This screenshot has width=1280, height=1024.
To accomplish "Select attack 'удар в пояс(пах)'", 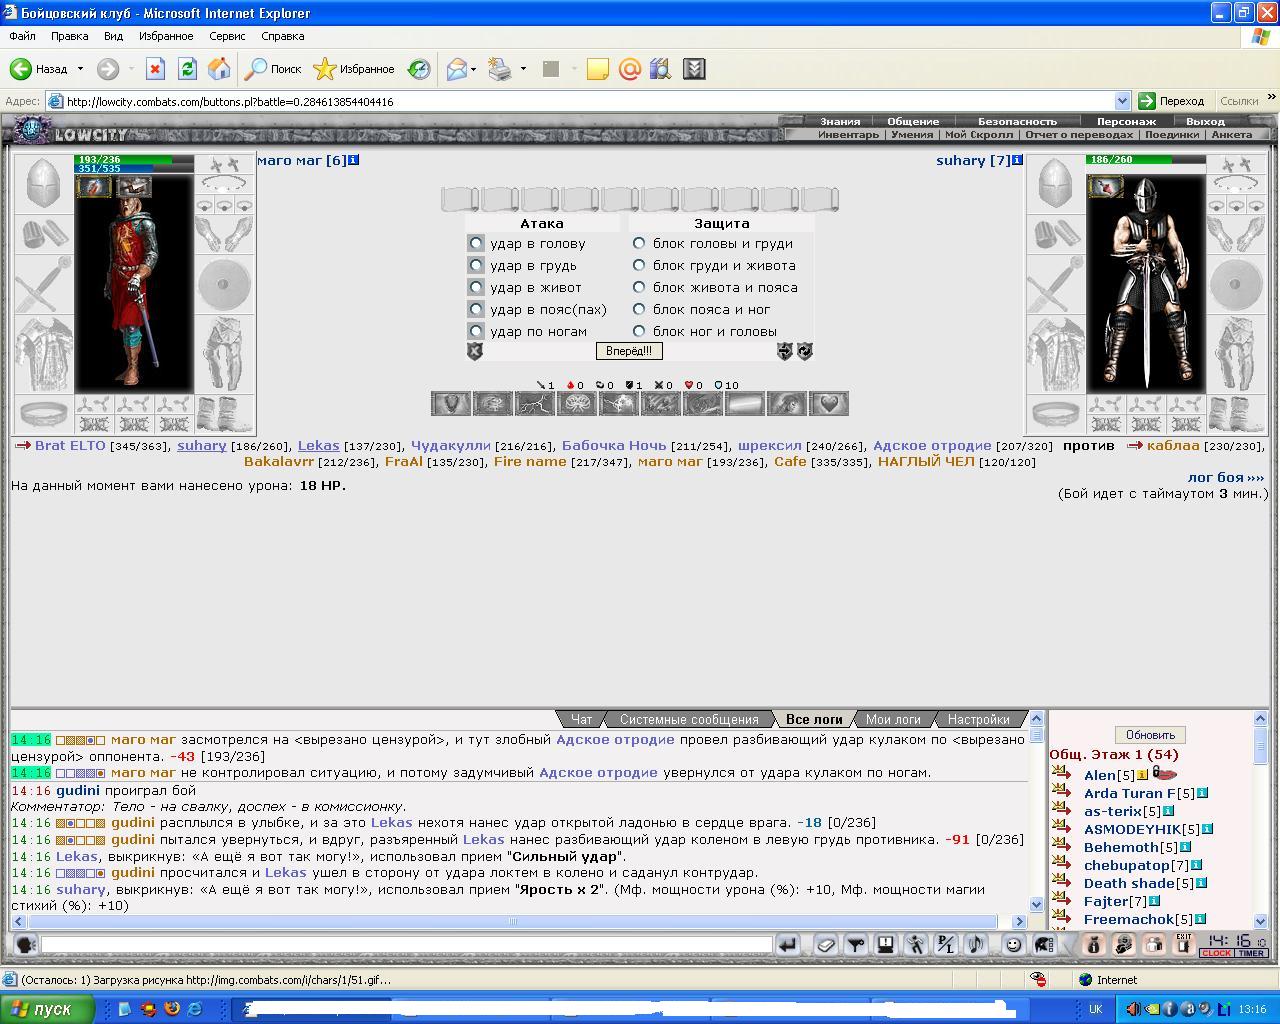I will 476,309.
